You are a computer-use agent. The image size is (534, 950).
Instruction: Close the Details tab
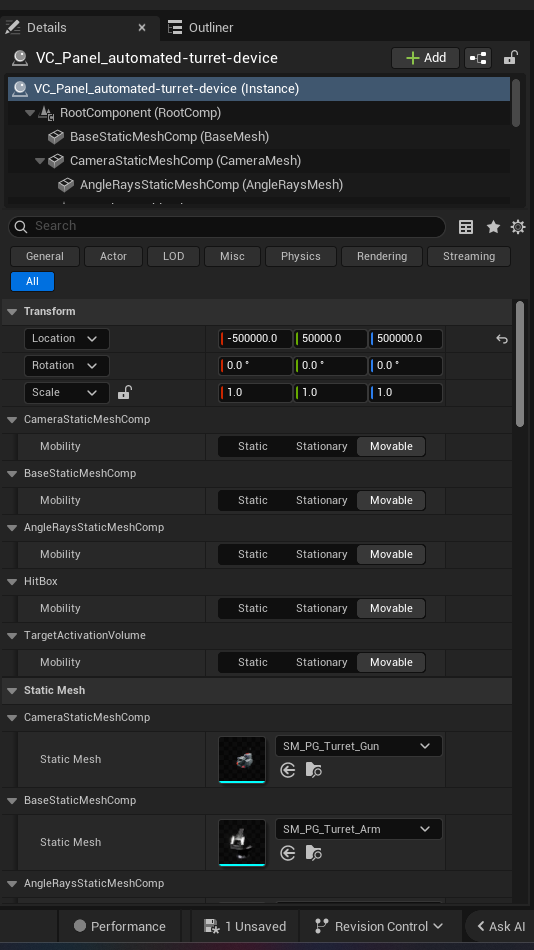pos(142,27)
